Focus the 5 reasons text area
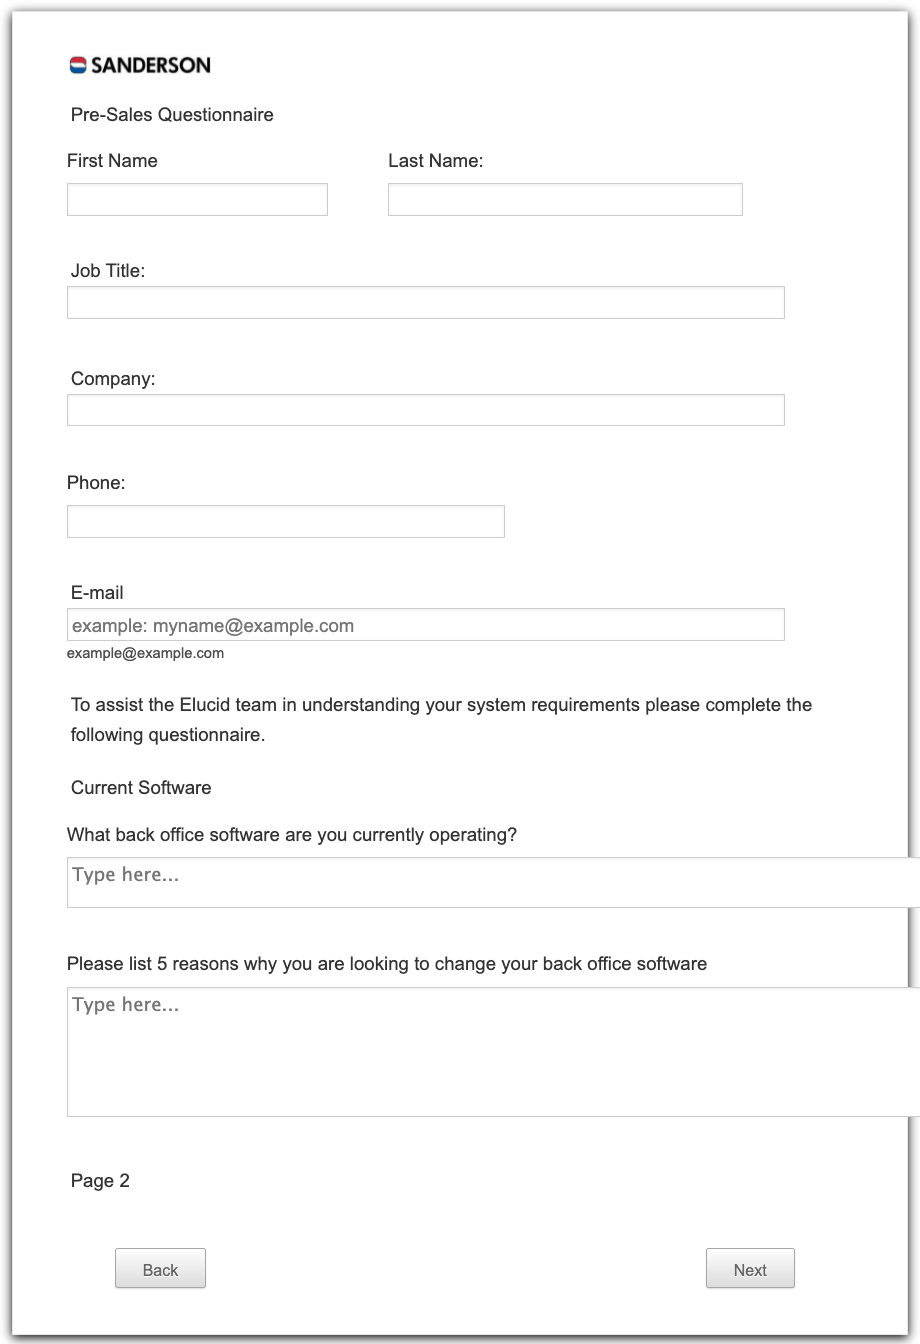Screen dimensions: 920x1344 click(x=492, y=1051)
